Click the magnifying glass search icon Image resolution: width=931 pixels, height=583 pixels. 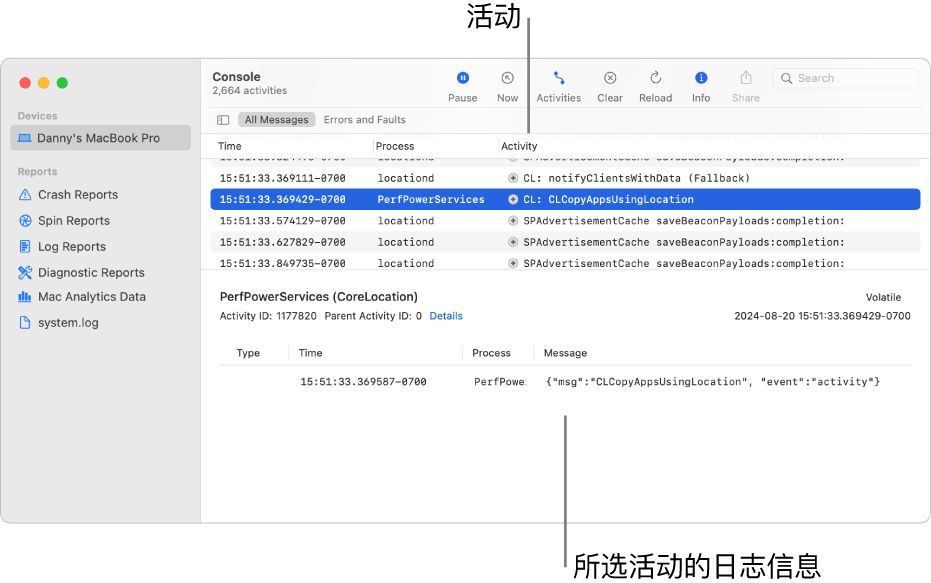(786, 78)
